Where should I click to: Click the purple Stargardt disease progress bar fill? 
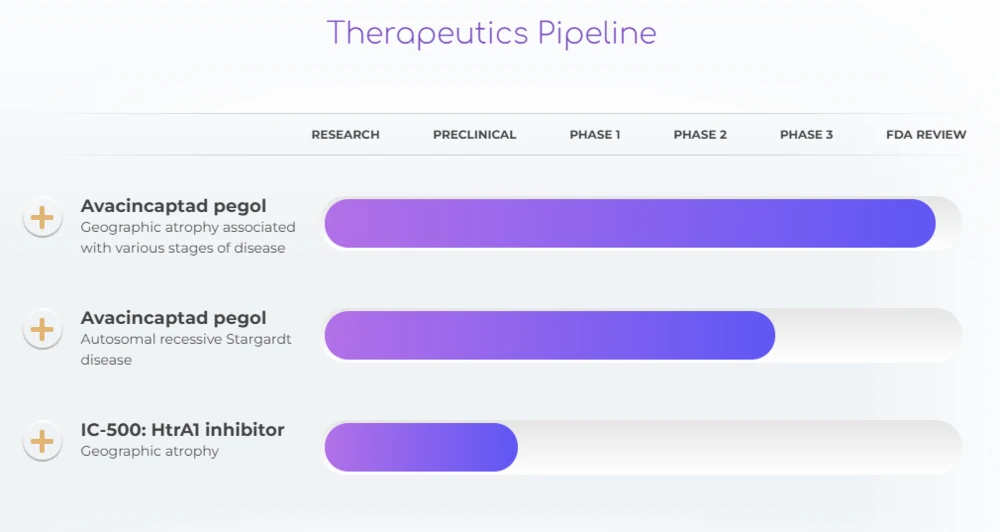point(549,335)
